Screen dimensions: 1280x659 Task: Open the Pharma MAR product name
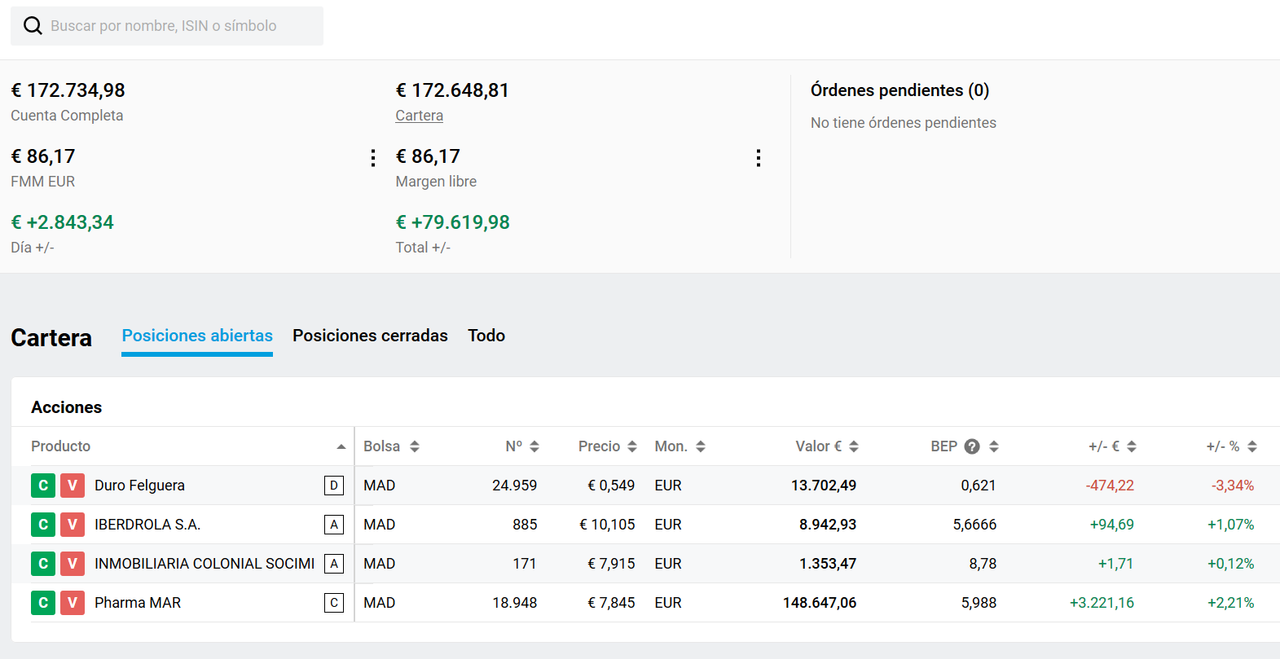(x=138, y=602)
